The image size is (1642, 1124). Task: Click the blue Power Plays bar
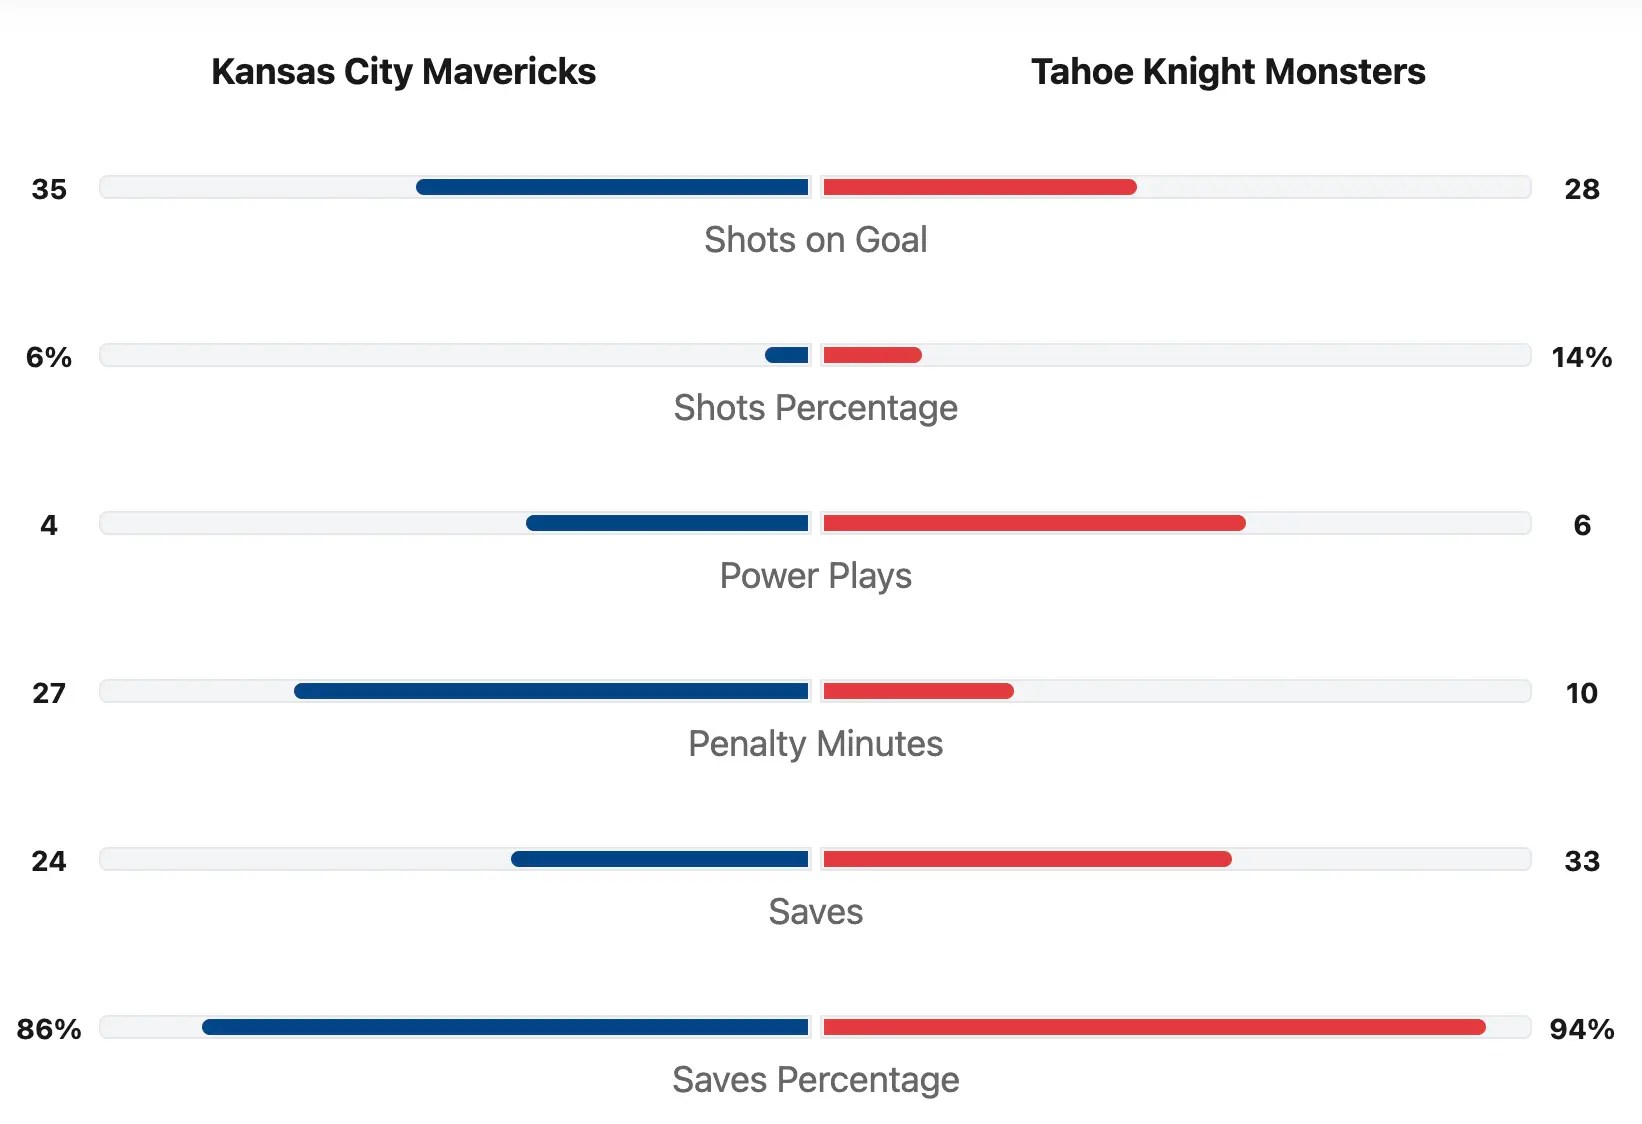[x=667, y=523]
